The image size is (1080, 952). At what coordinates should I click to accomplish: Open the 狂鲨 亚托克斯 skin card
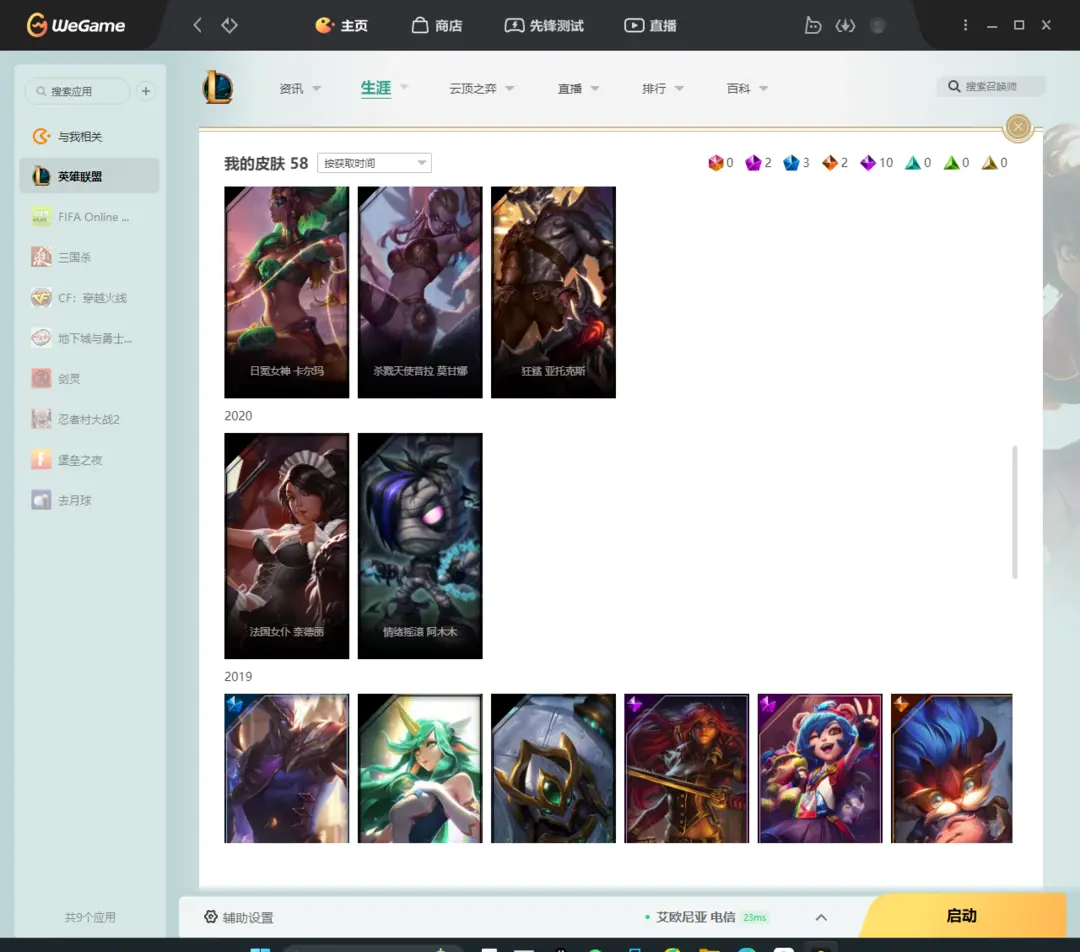coord(553,292)
